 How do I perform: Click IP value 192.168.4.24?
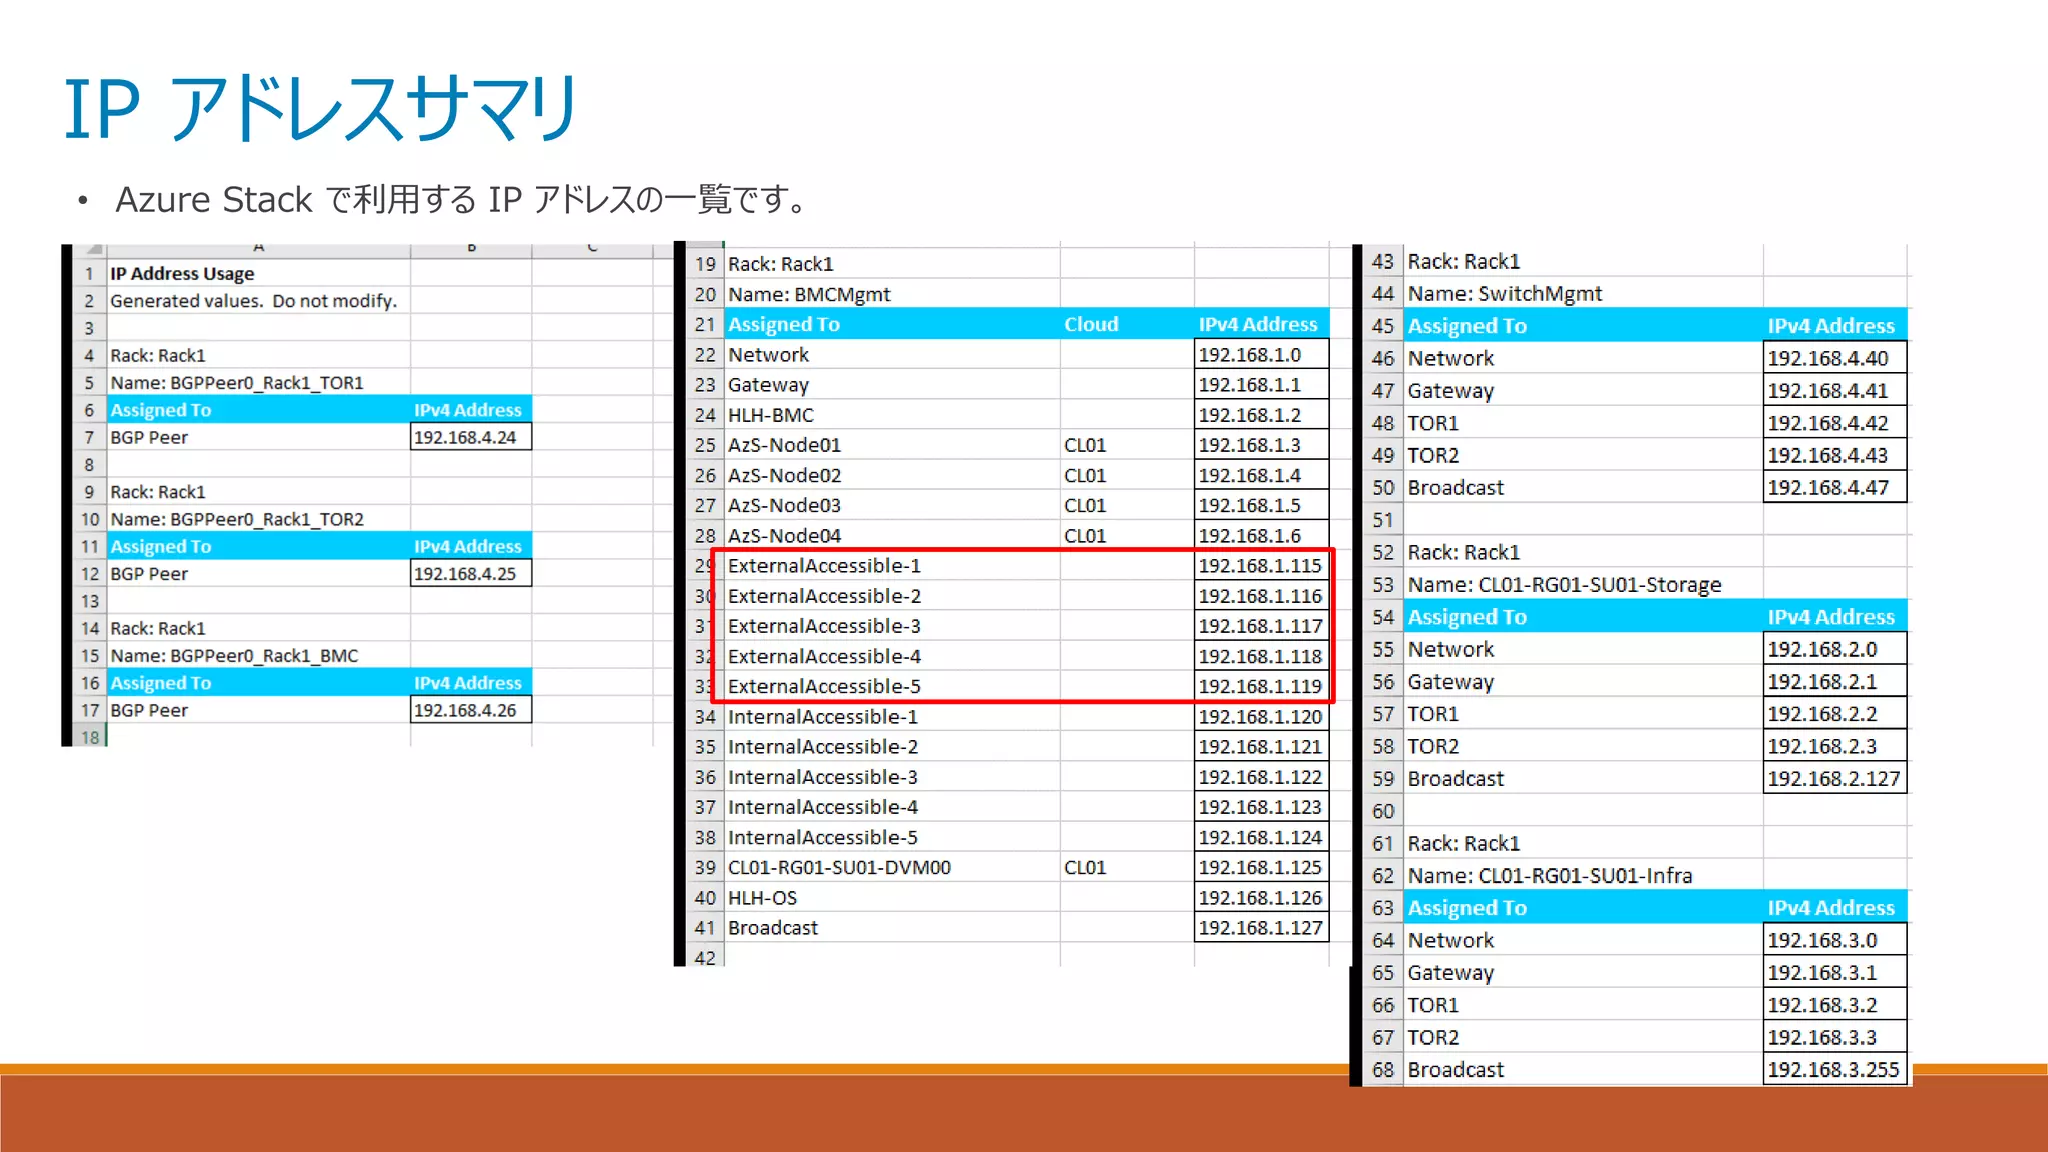(x=470, y=437)
